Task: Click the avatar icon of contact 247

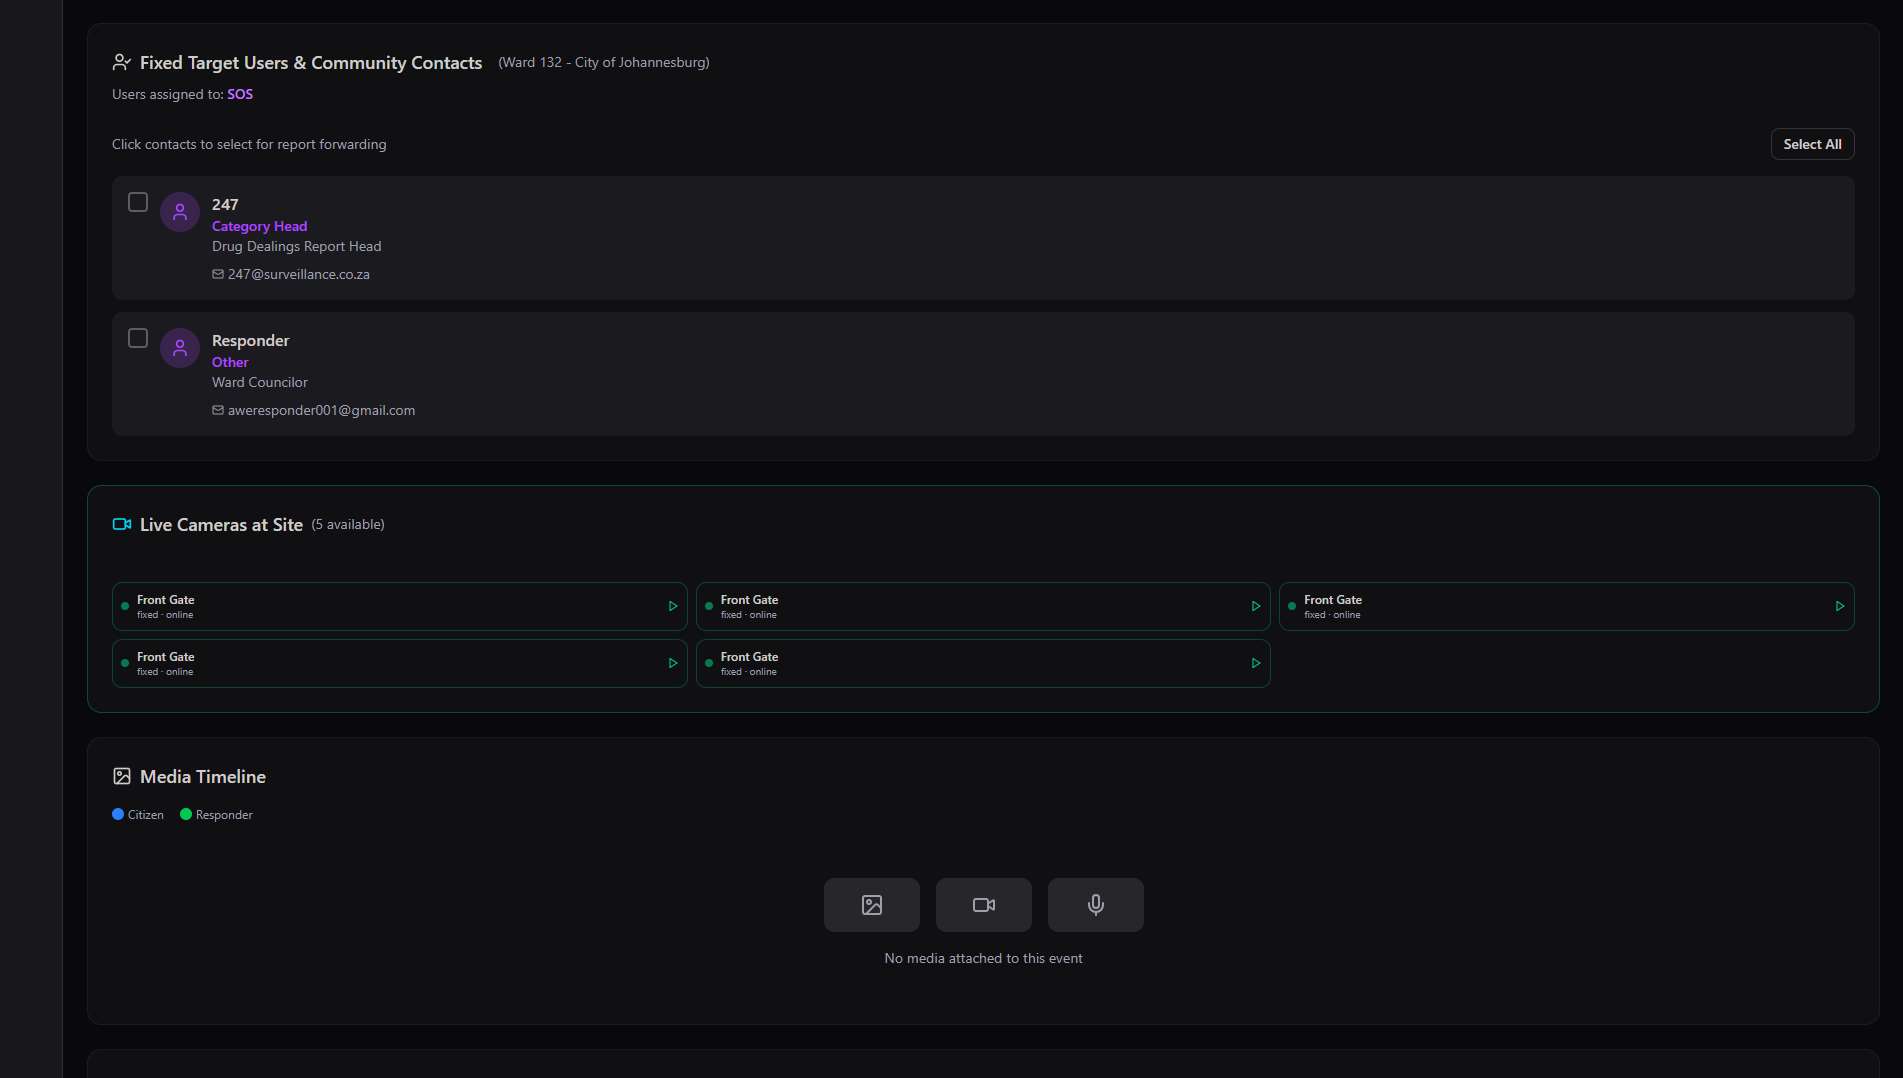Action: coord(180,212)
